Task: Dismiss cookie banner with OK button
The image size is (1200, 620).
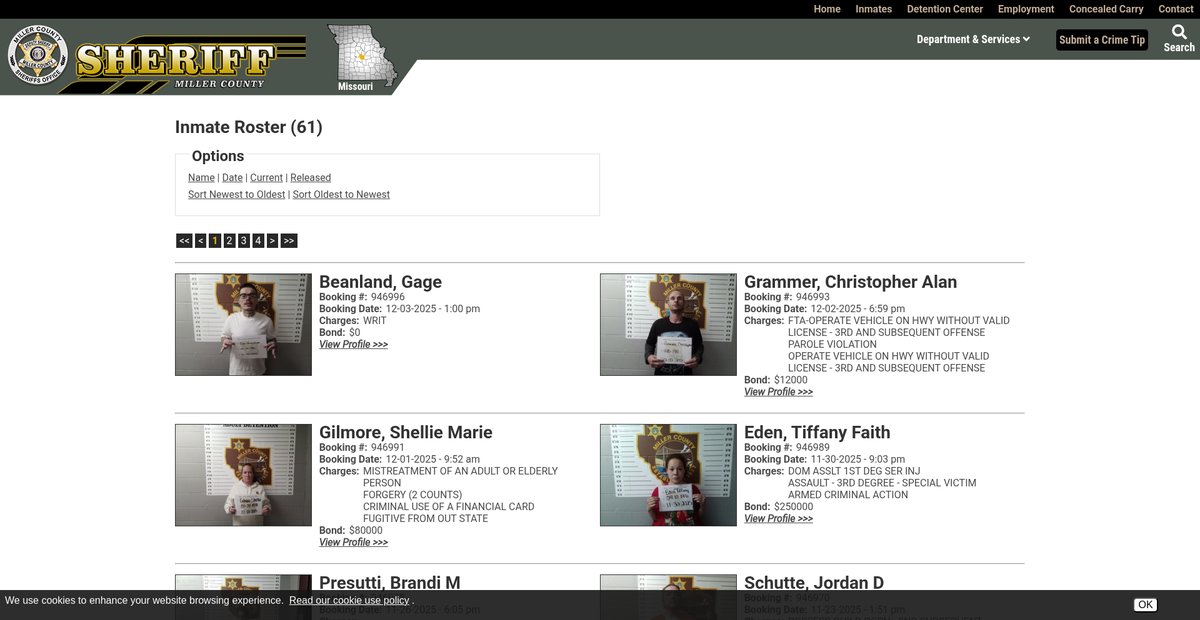Action: pos(1145,604)
